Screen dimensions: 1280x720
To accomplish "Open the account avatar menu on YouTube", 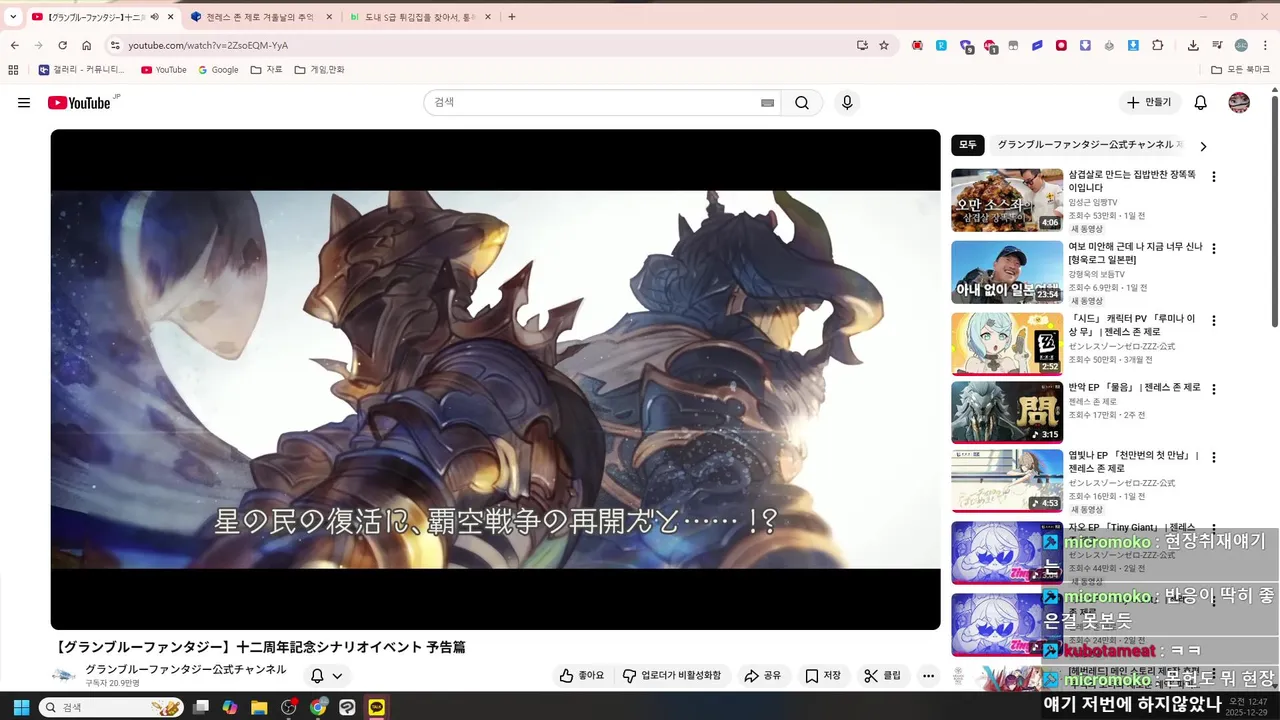I will [1239, 103].
